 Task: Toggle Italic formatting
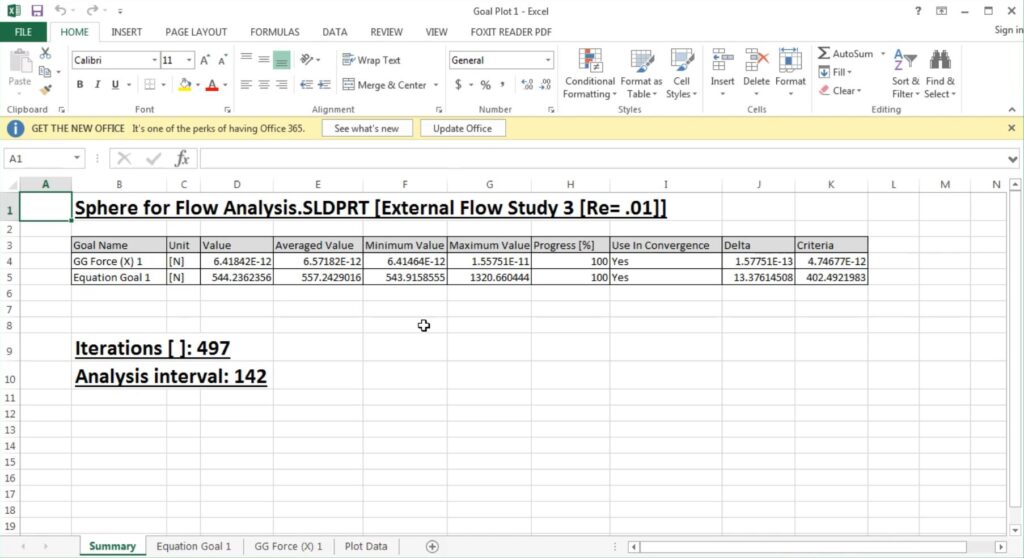pyautogui.click(x=97, y=84)
